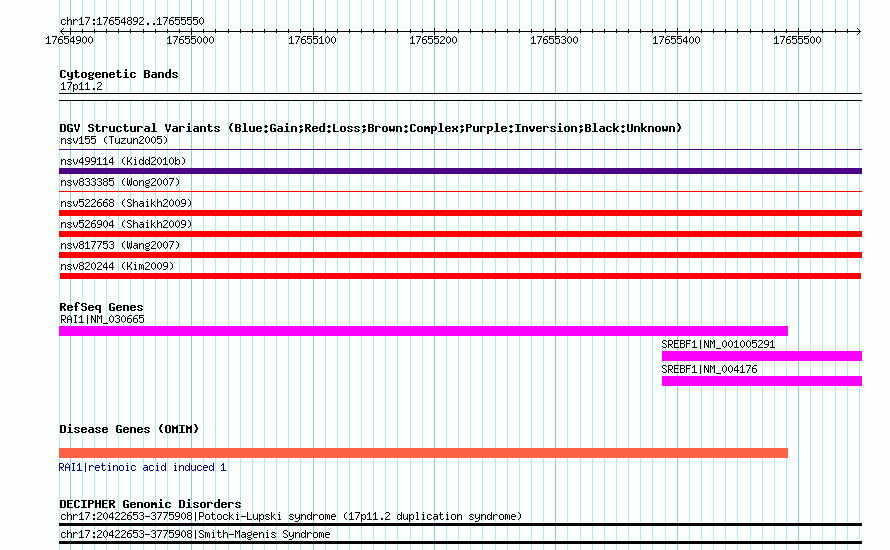
Task: Click the red nsv820244 loss bar
Action: click(460, 276)
